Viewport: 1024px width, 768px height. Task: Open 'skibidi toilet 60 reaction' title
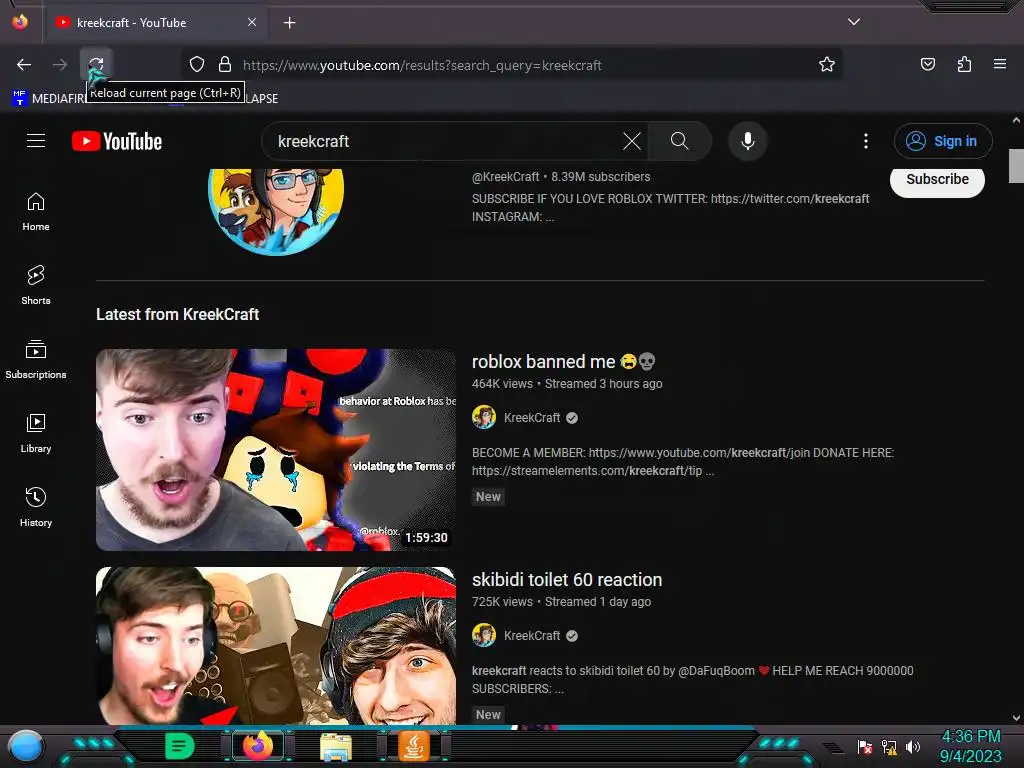[x=567, y=580]
